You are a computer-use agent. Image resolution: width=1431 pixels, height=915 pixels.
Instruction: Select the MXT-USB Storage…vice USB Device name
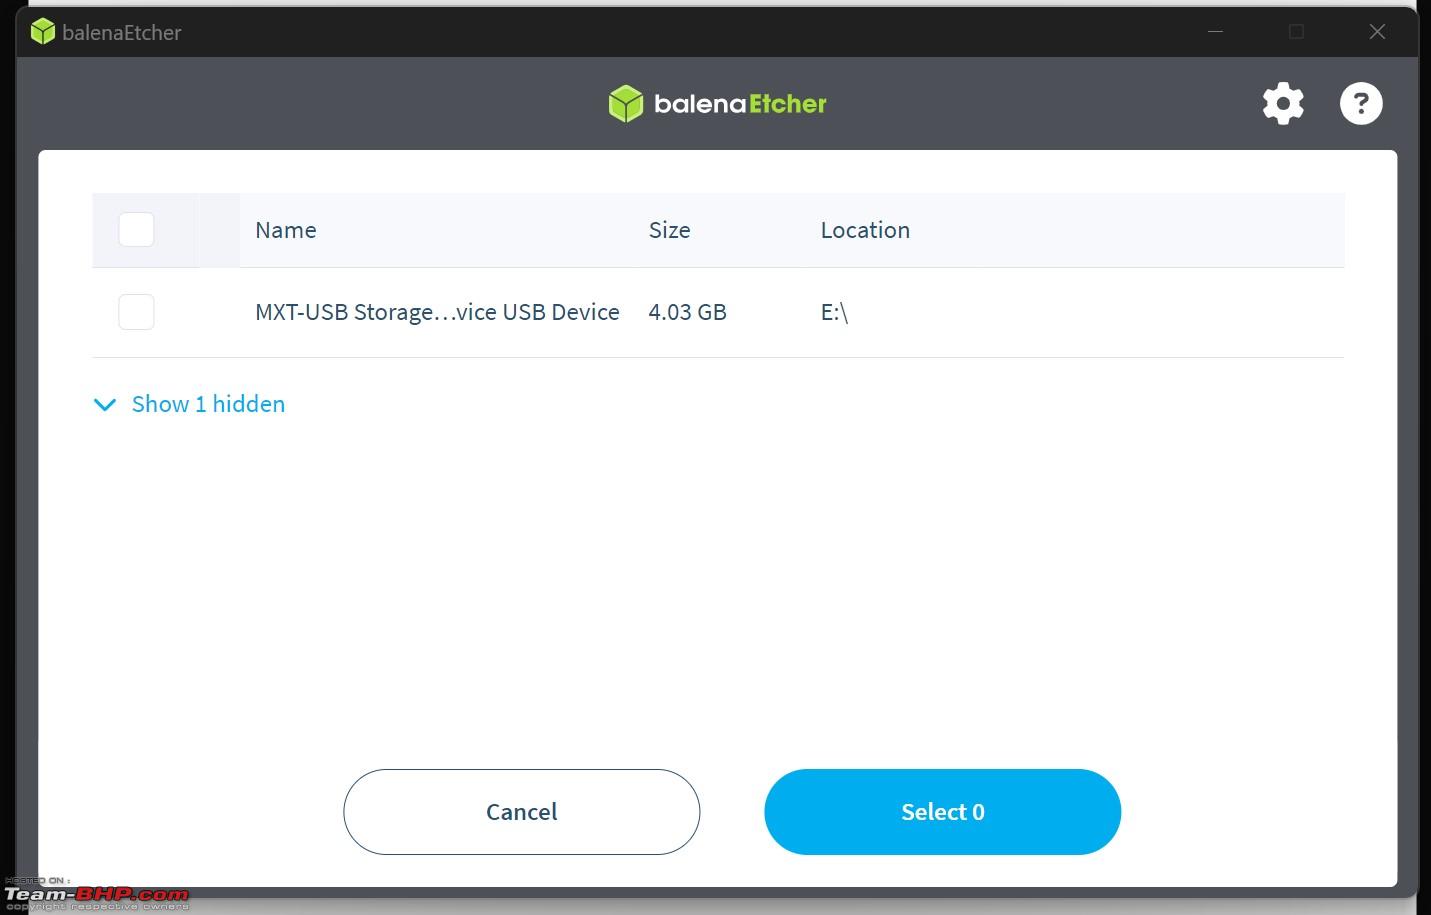coord(437,312)
